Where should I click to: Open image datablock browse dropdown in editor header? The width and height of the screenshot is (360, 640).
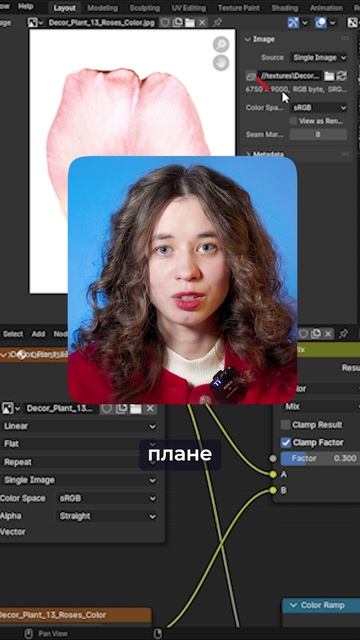tap(35, 22)
